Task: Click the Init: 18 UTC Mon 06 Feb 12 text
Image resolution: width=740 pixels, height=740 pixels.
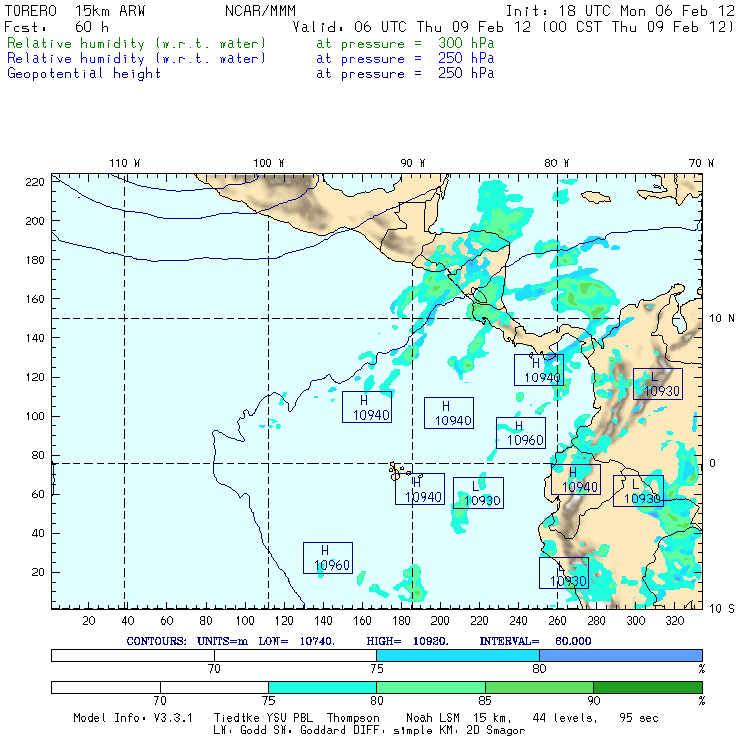Action: click(620, 12)
